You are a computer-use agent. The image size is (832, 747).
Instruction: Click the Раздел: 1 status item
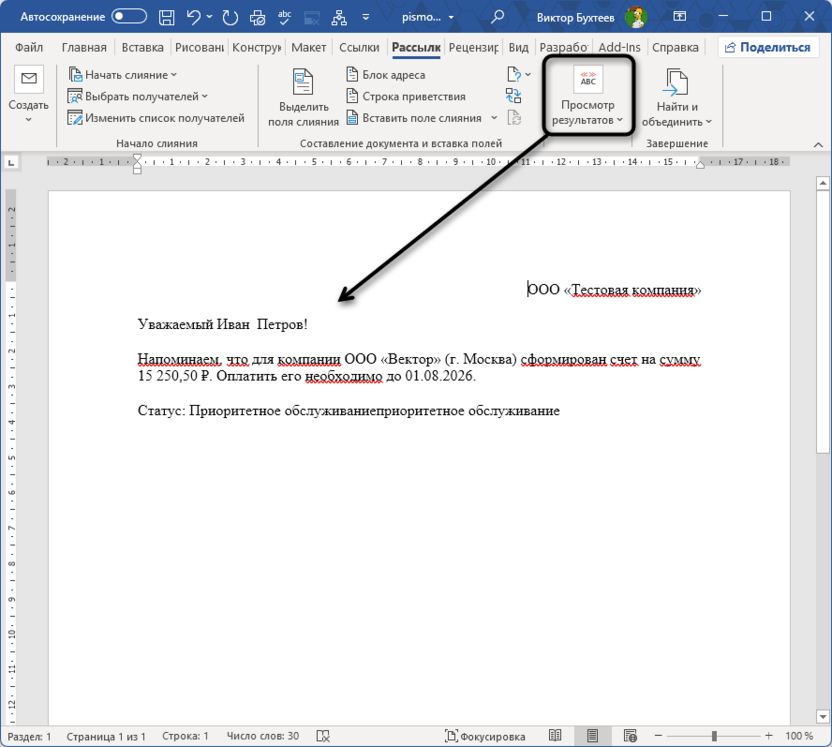[x=29, y=736]
